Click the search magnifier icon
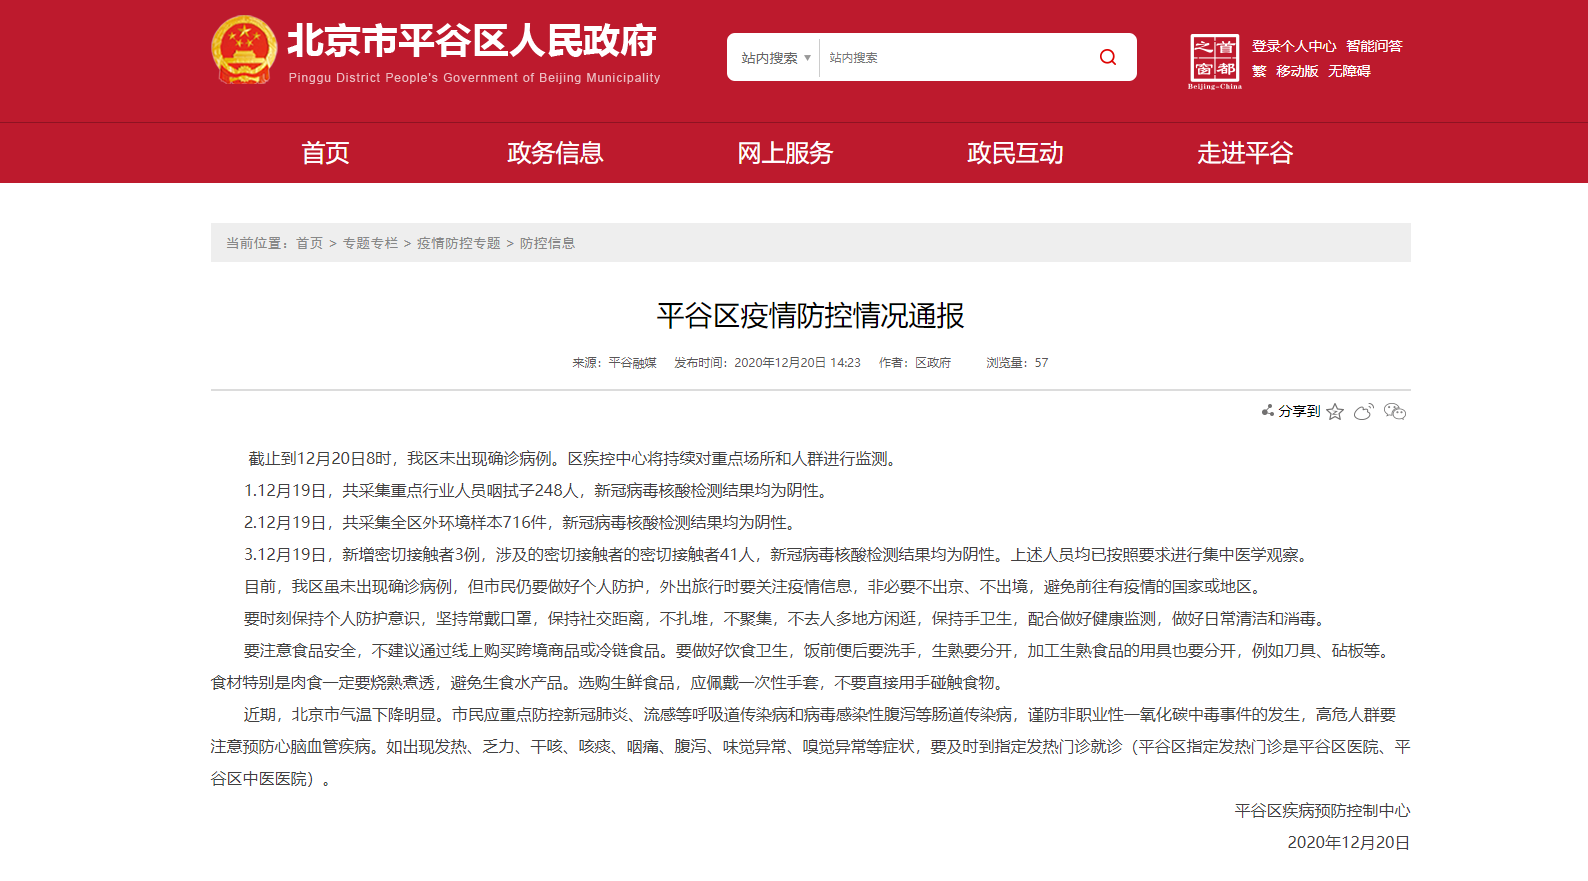This screenshot has width=1588, height=881. click(x=1107, y=57)
